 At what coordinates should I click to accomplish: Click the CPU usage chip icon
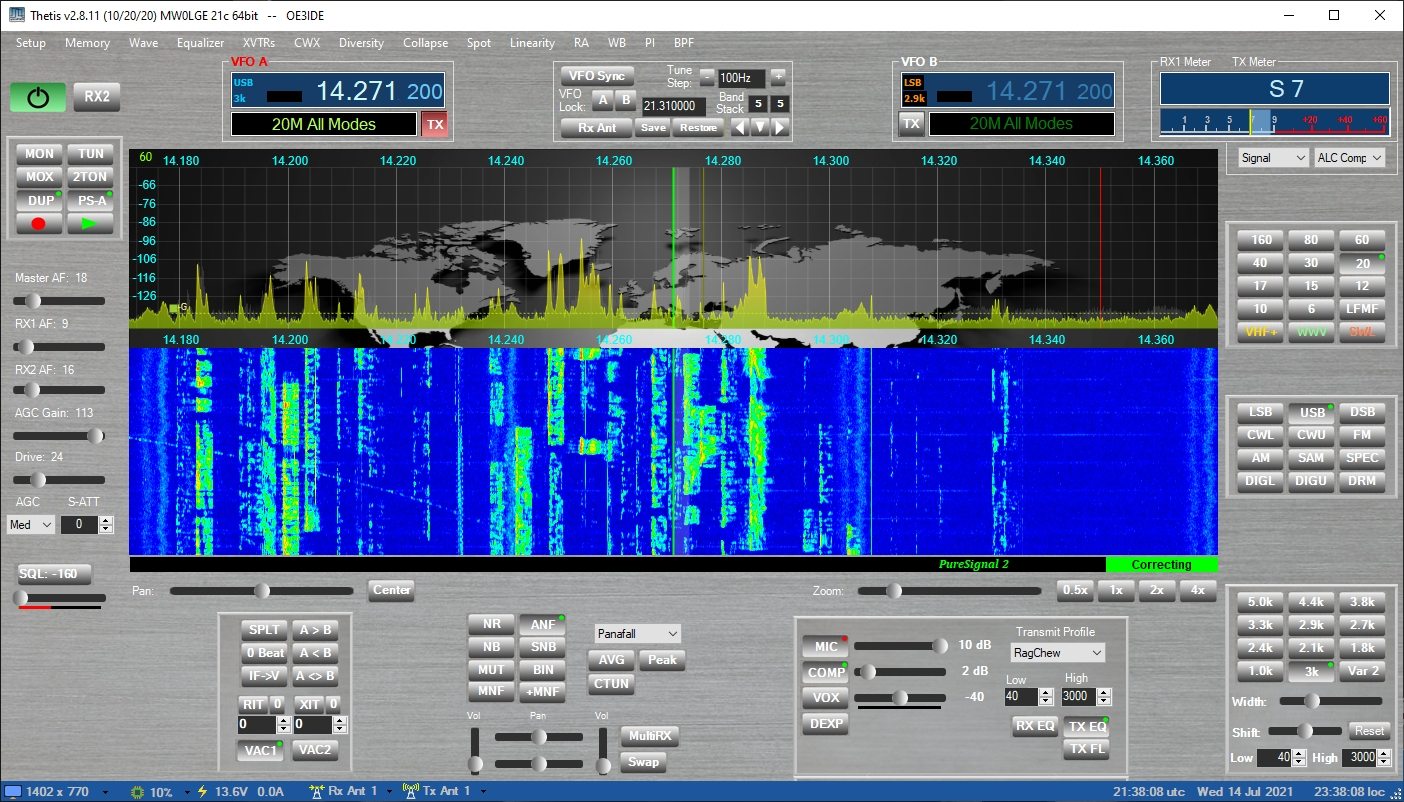pyautogui.click(x=137, y=791)
